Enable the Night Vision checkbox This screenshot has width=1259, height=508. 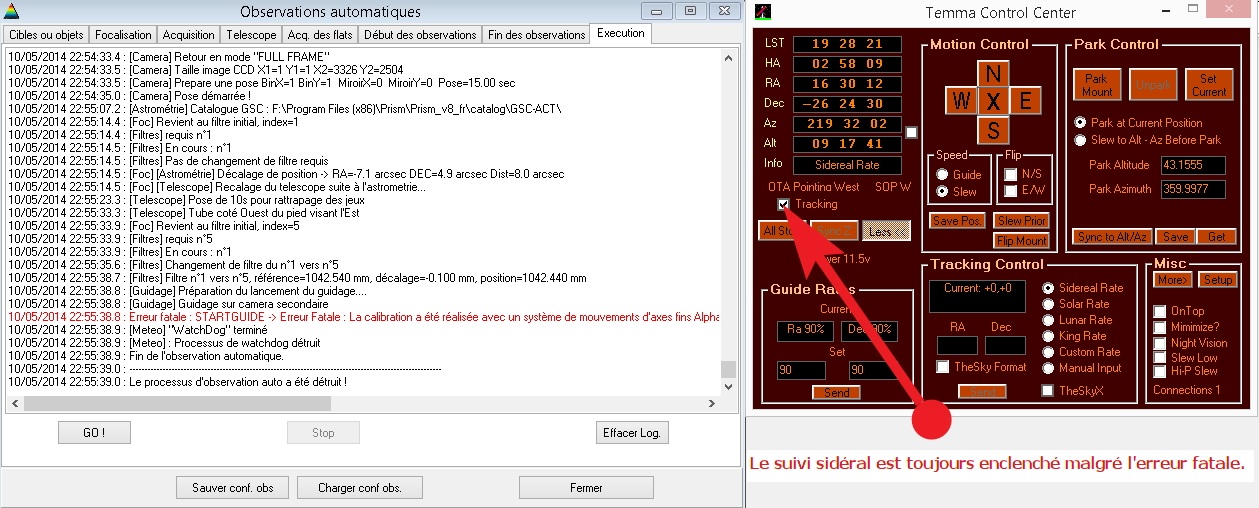tap(1159, 343)
